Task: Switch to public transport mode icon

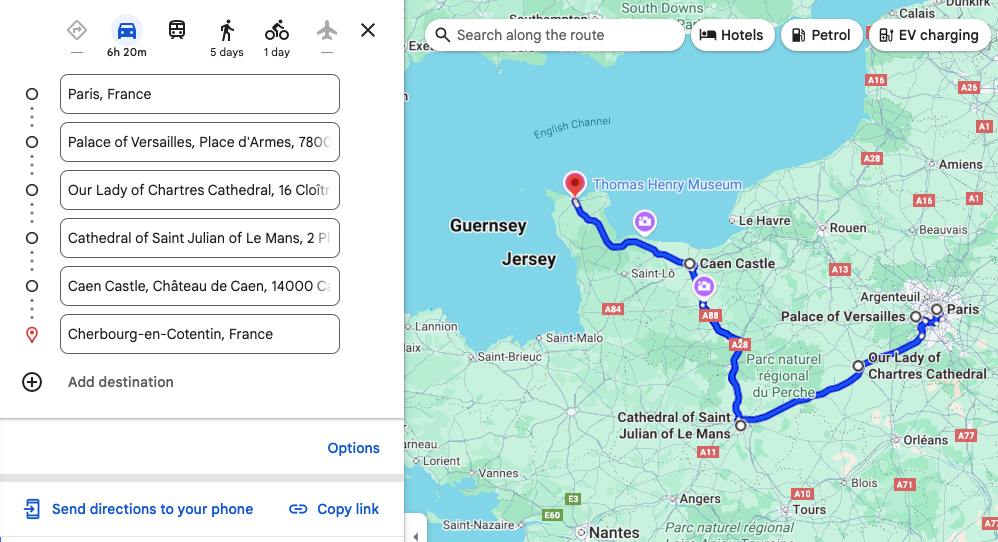Action: click(x=177, y=30)
